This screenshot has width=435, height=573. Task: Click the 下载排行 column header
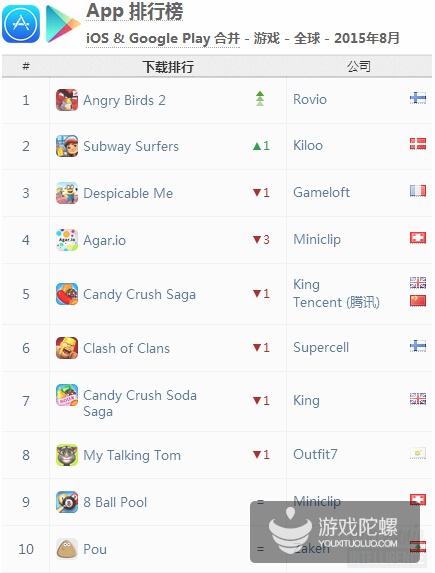coord(168,67)
